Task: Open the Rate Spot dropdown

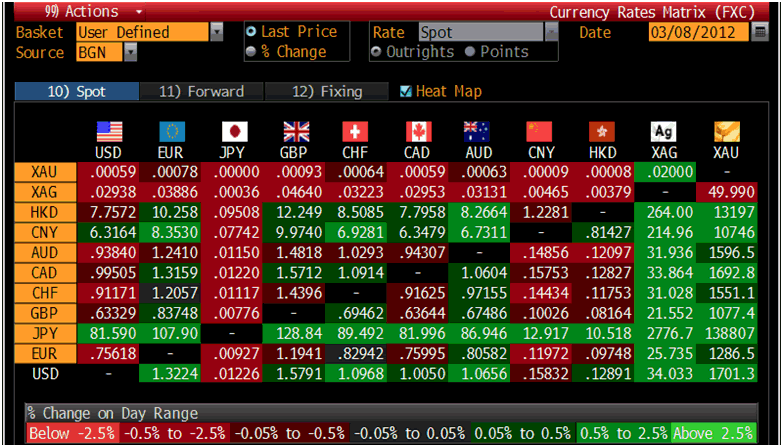Action: tap(550, 32)
